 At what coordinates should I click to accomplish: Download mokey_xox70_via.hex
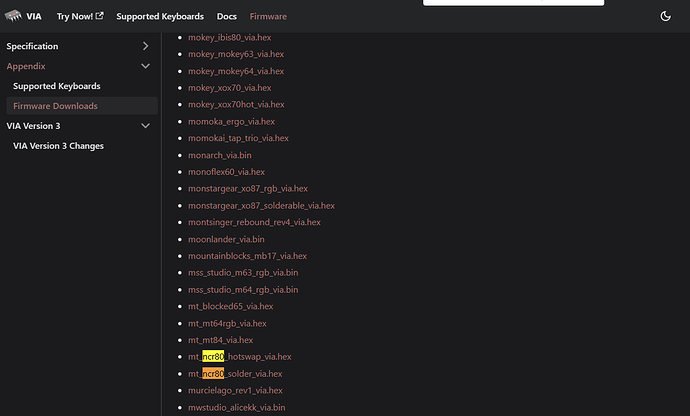tap(230, 88)
